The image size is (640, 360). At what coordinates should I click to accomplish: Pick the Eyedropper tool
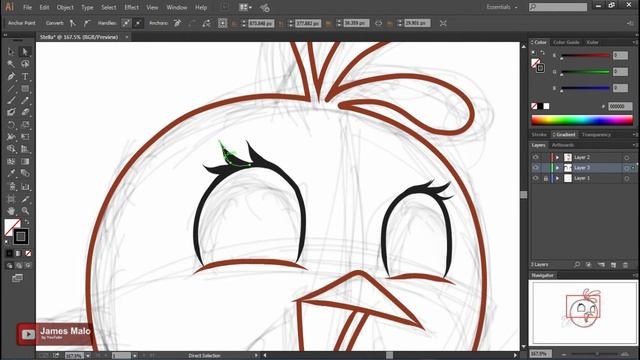coord(11,173)
